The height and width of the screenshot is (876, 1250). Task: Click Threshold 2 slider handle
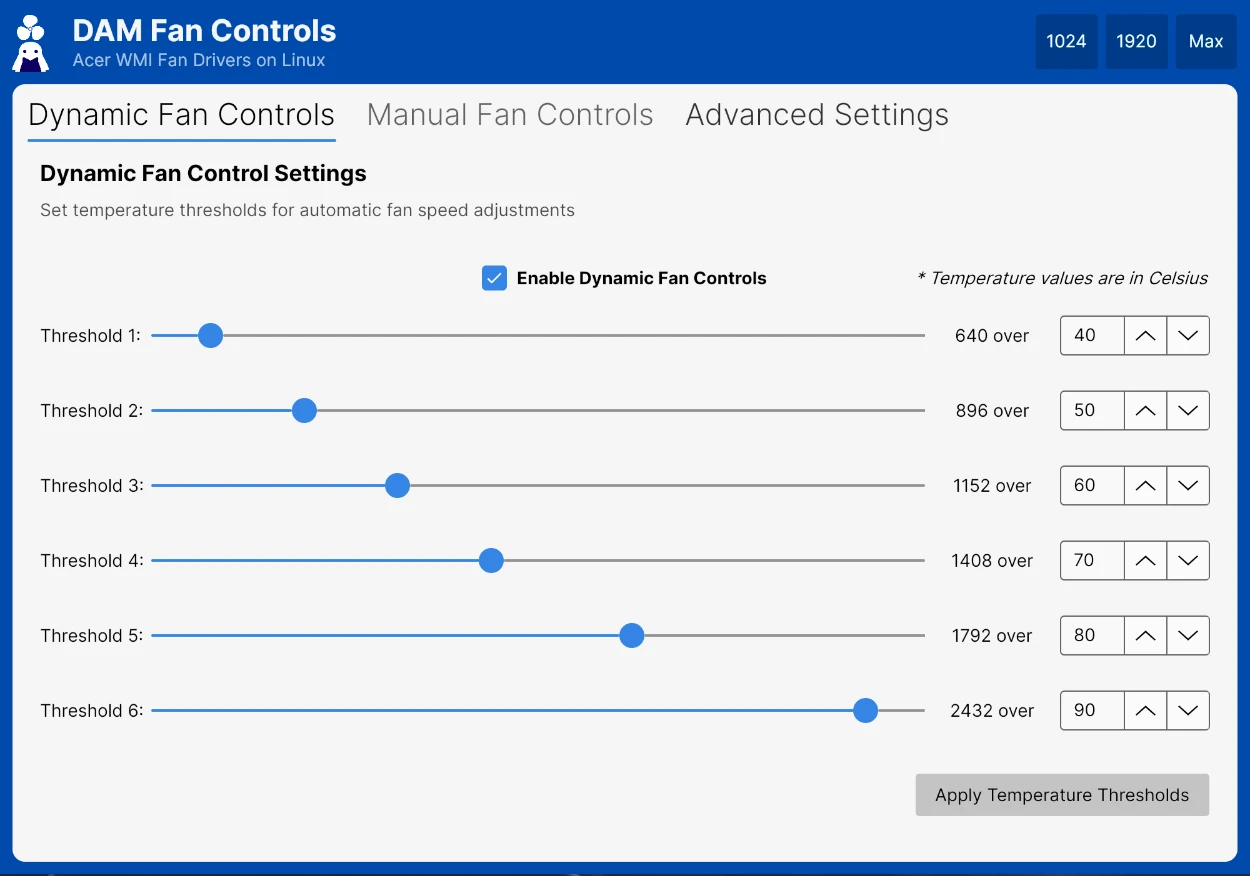pyautogui.click(x=304, y=411)
